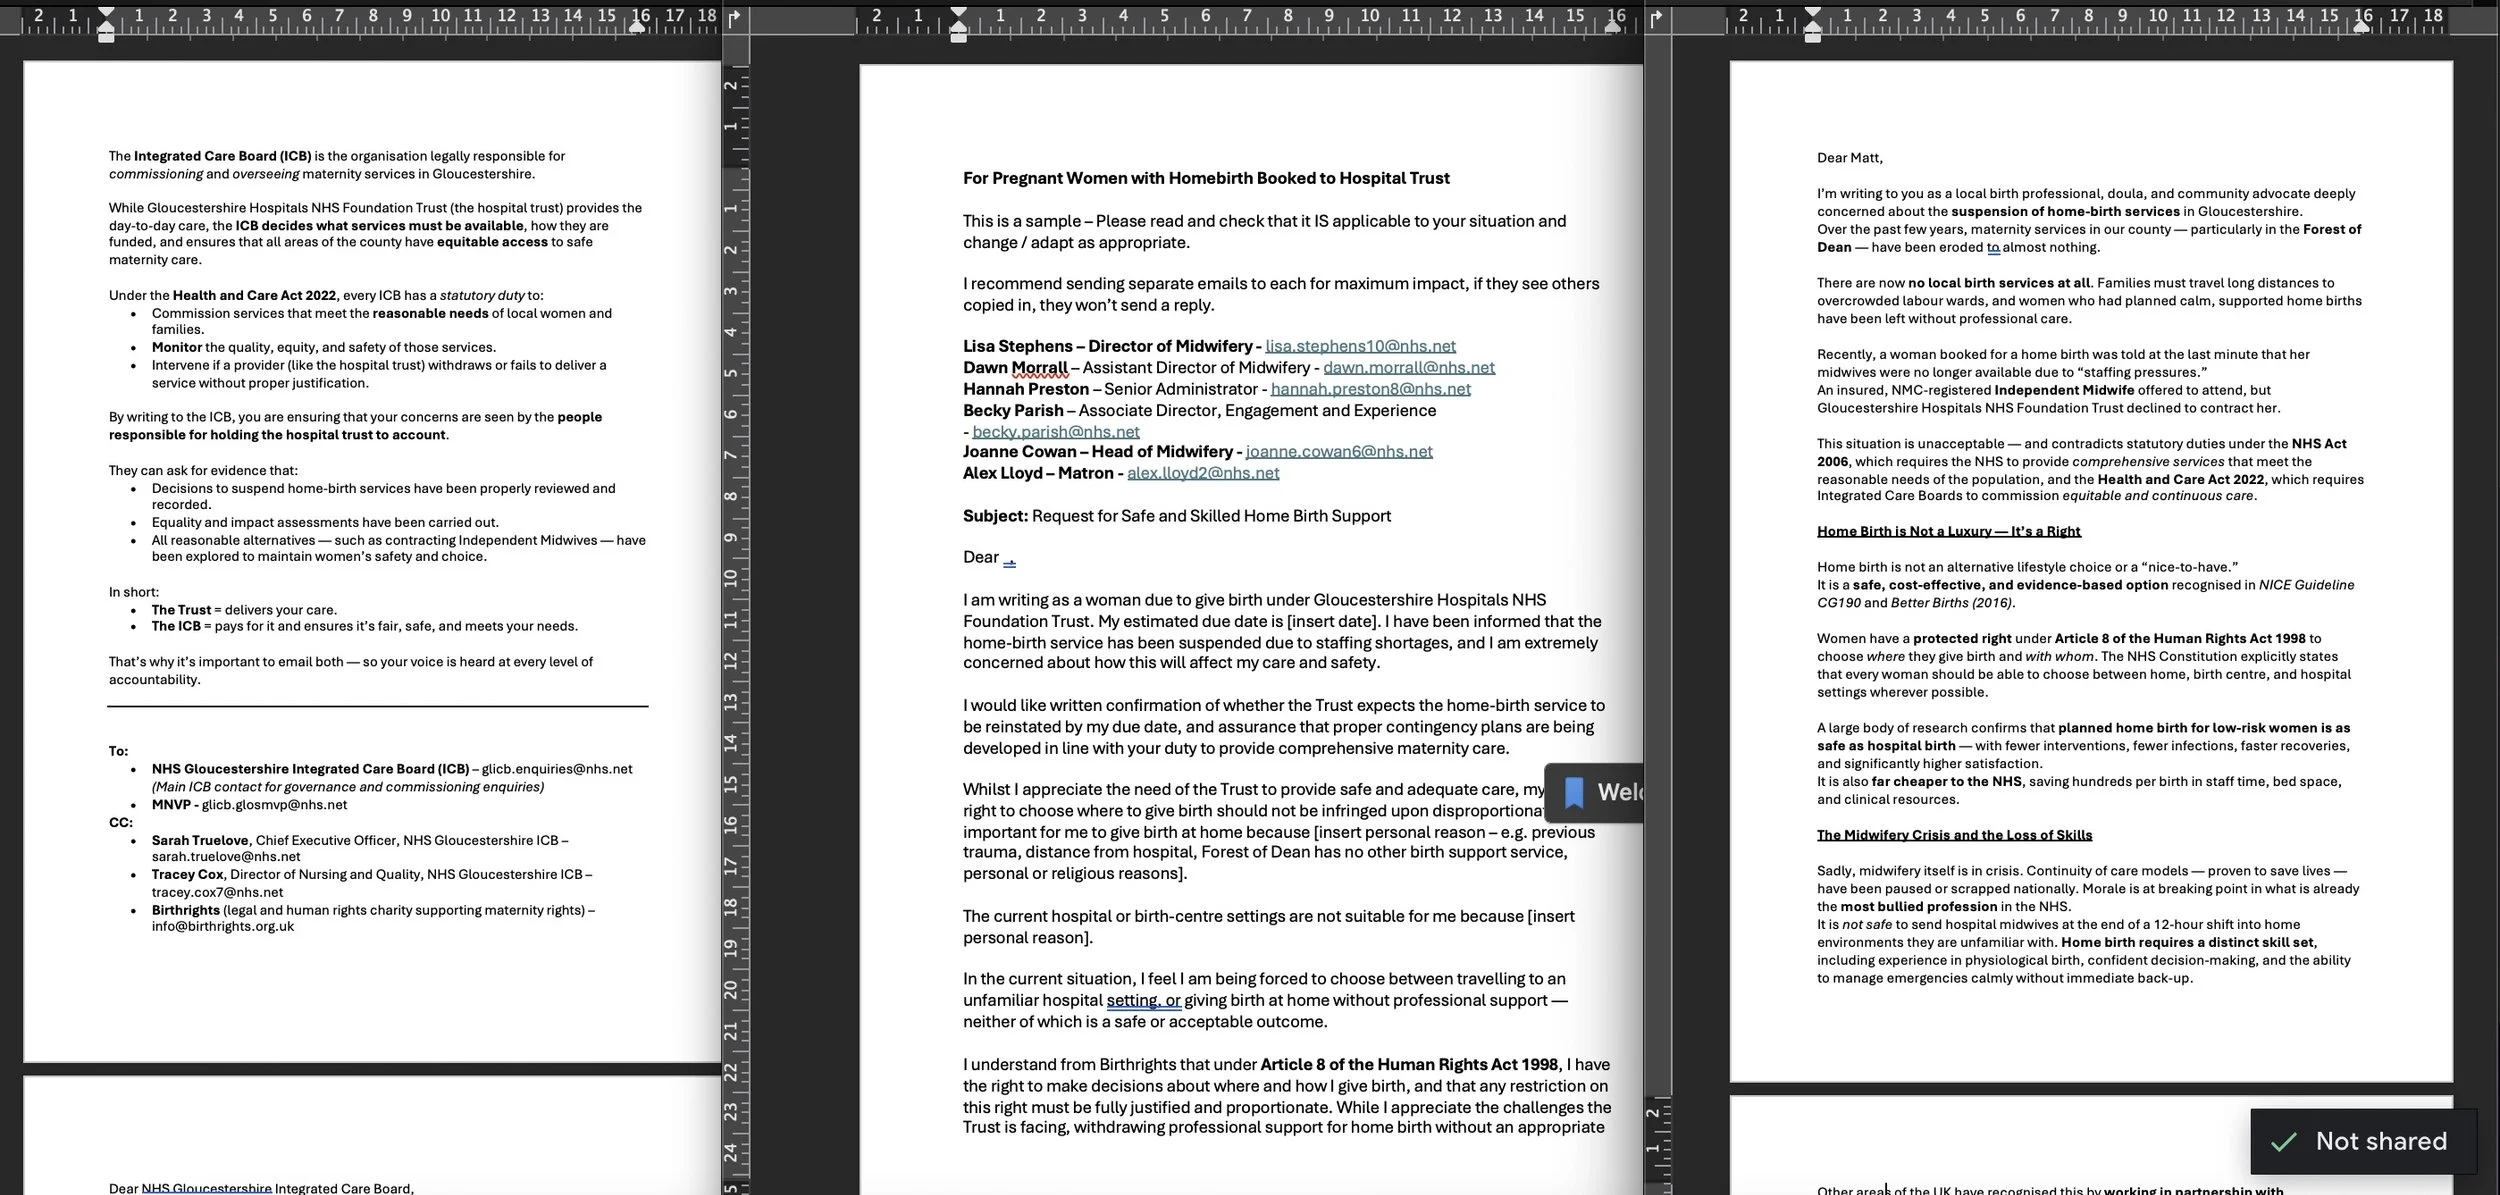
Task: Click the alex.lloyd2@nhs.net email link
Action: [x=1202, y=473]
